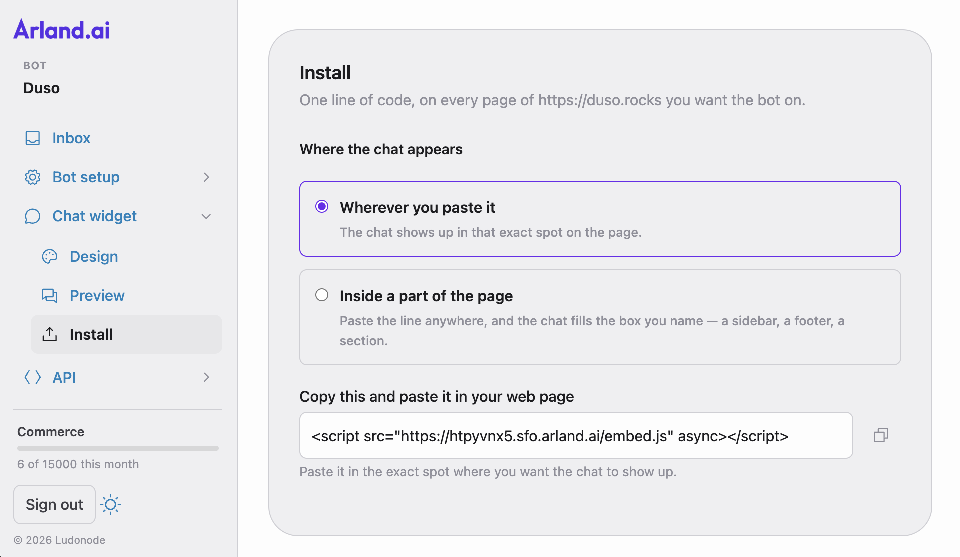Image resolution: width=960 pixels, height=557 pixels.
Task: Click the Preview chat icon
Action: (x=50, y=296)
